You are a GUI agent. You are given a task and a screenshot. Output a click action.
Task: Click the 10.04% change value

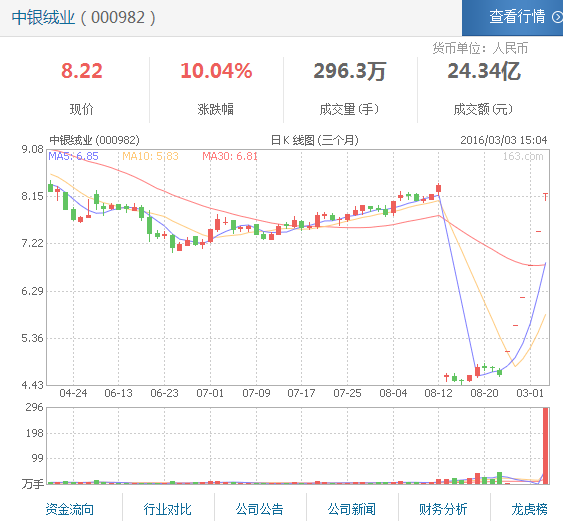click(x=216, y=71)
